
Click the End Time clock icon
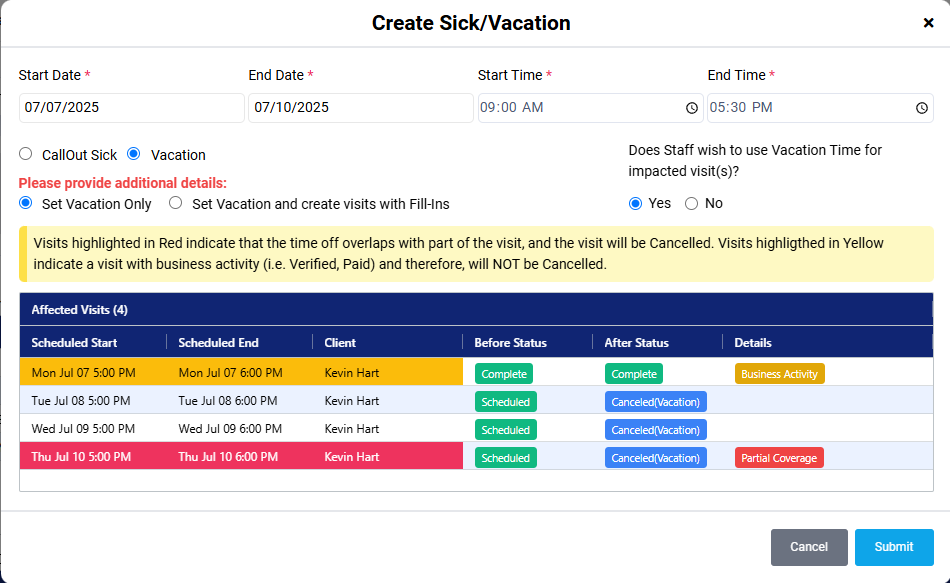pyautogui.click(x=922, y=108)
